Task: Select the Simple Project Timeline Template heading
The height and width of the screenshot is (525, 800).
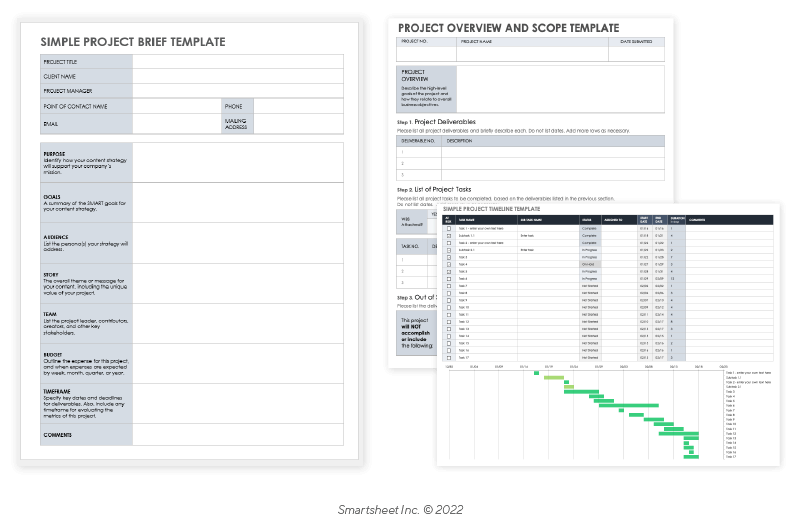Action: pyautogui.click(x=500, y=208)
